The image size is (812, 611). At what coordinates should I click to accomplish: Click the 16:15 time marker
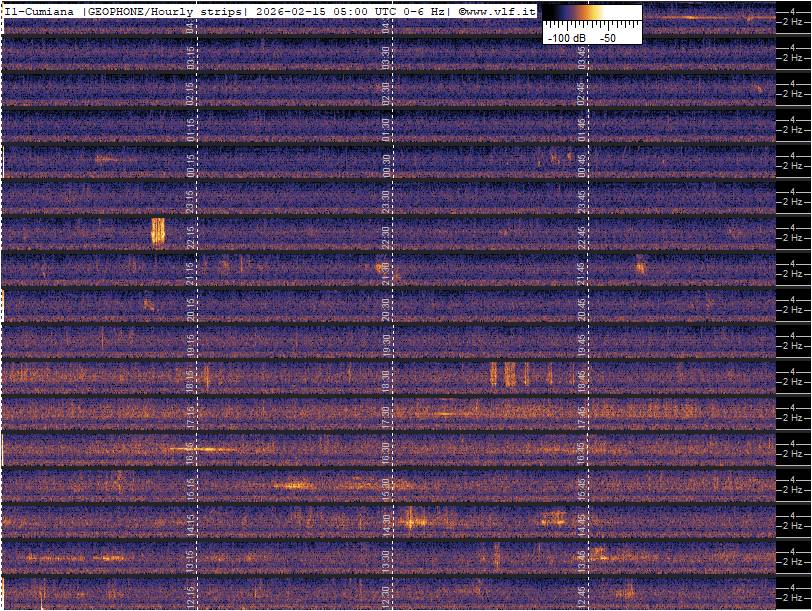point(191,450)
